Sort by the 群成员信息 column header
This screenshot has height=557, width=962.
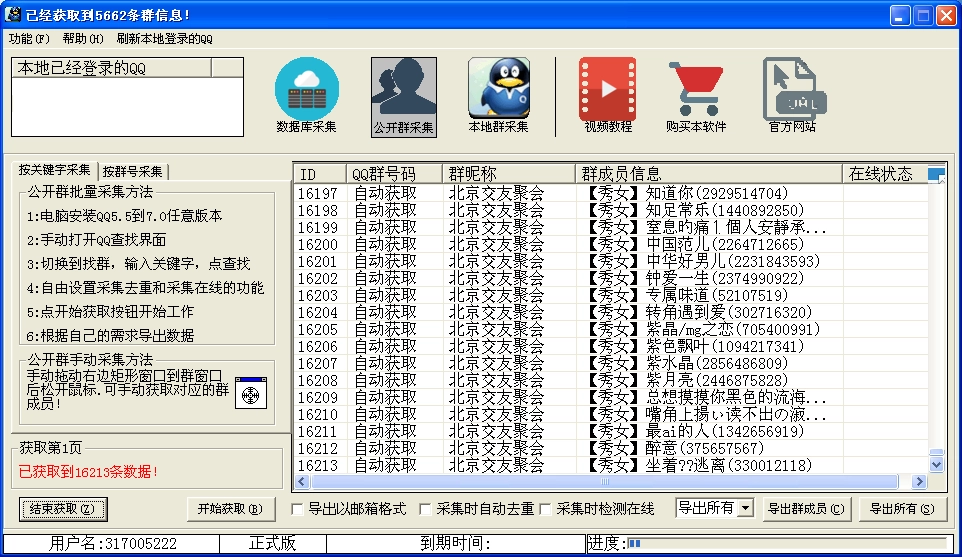[709, 174]
